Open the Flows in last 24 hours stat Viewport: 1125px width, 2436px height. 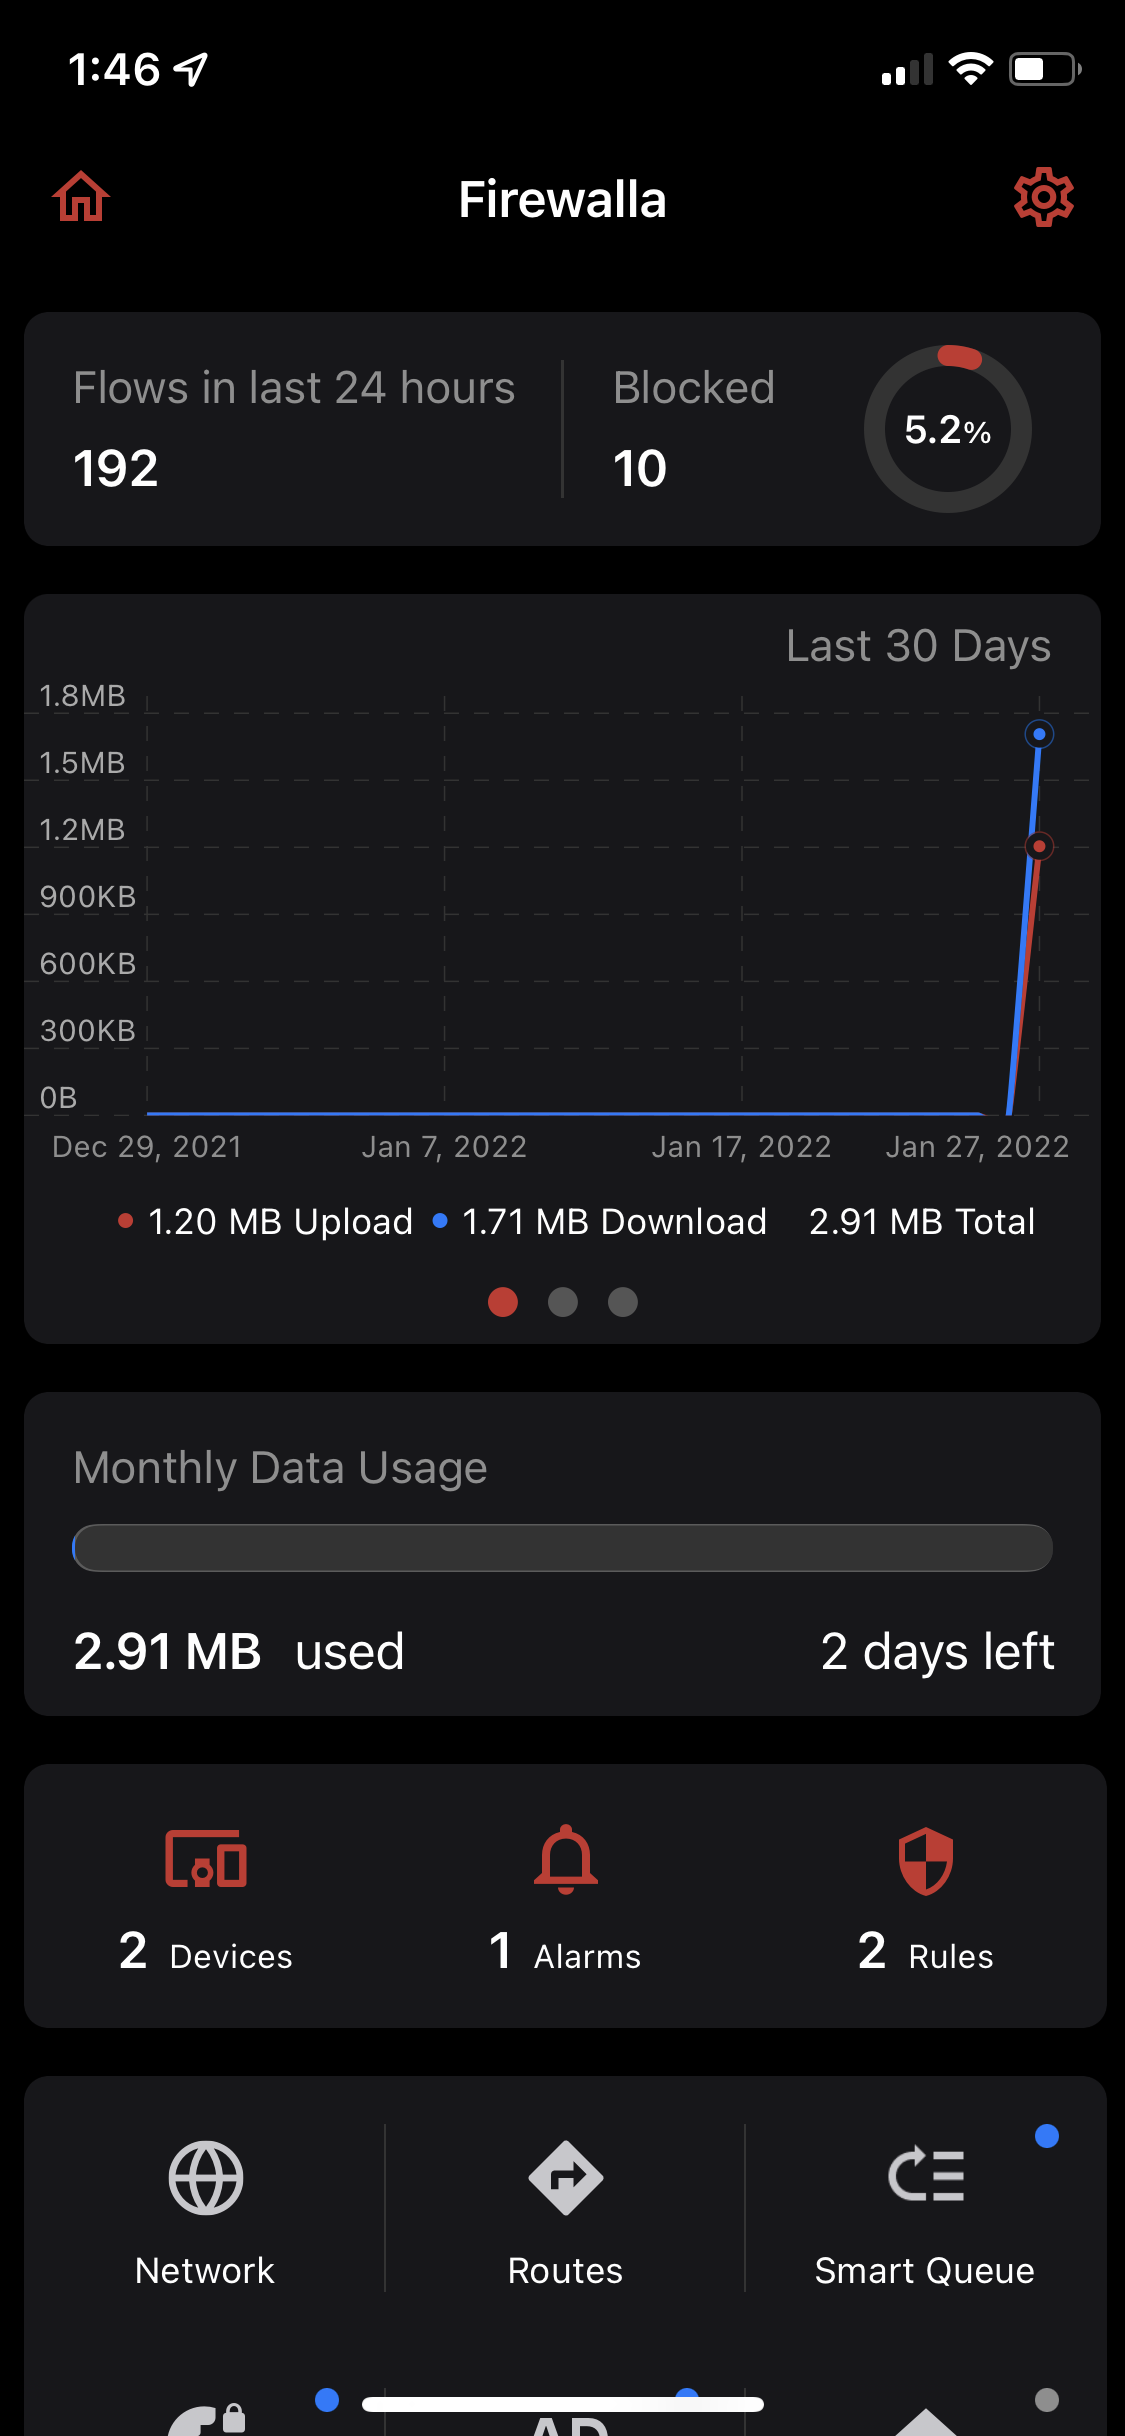pyautogui.click(x=294, y=429)
